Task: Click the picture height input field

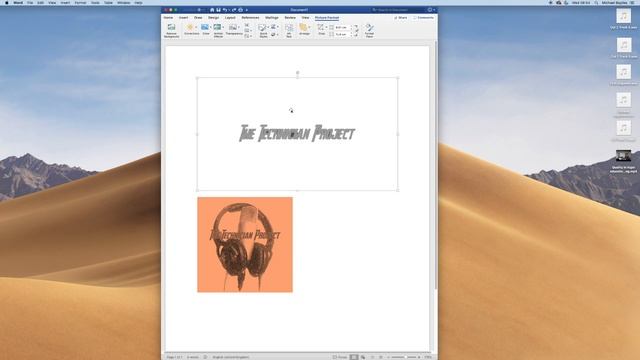Action: tap(342, 27)
